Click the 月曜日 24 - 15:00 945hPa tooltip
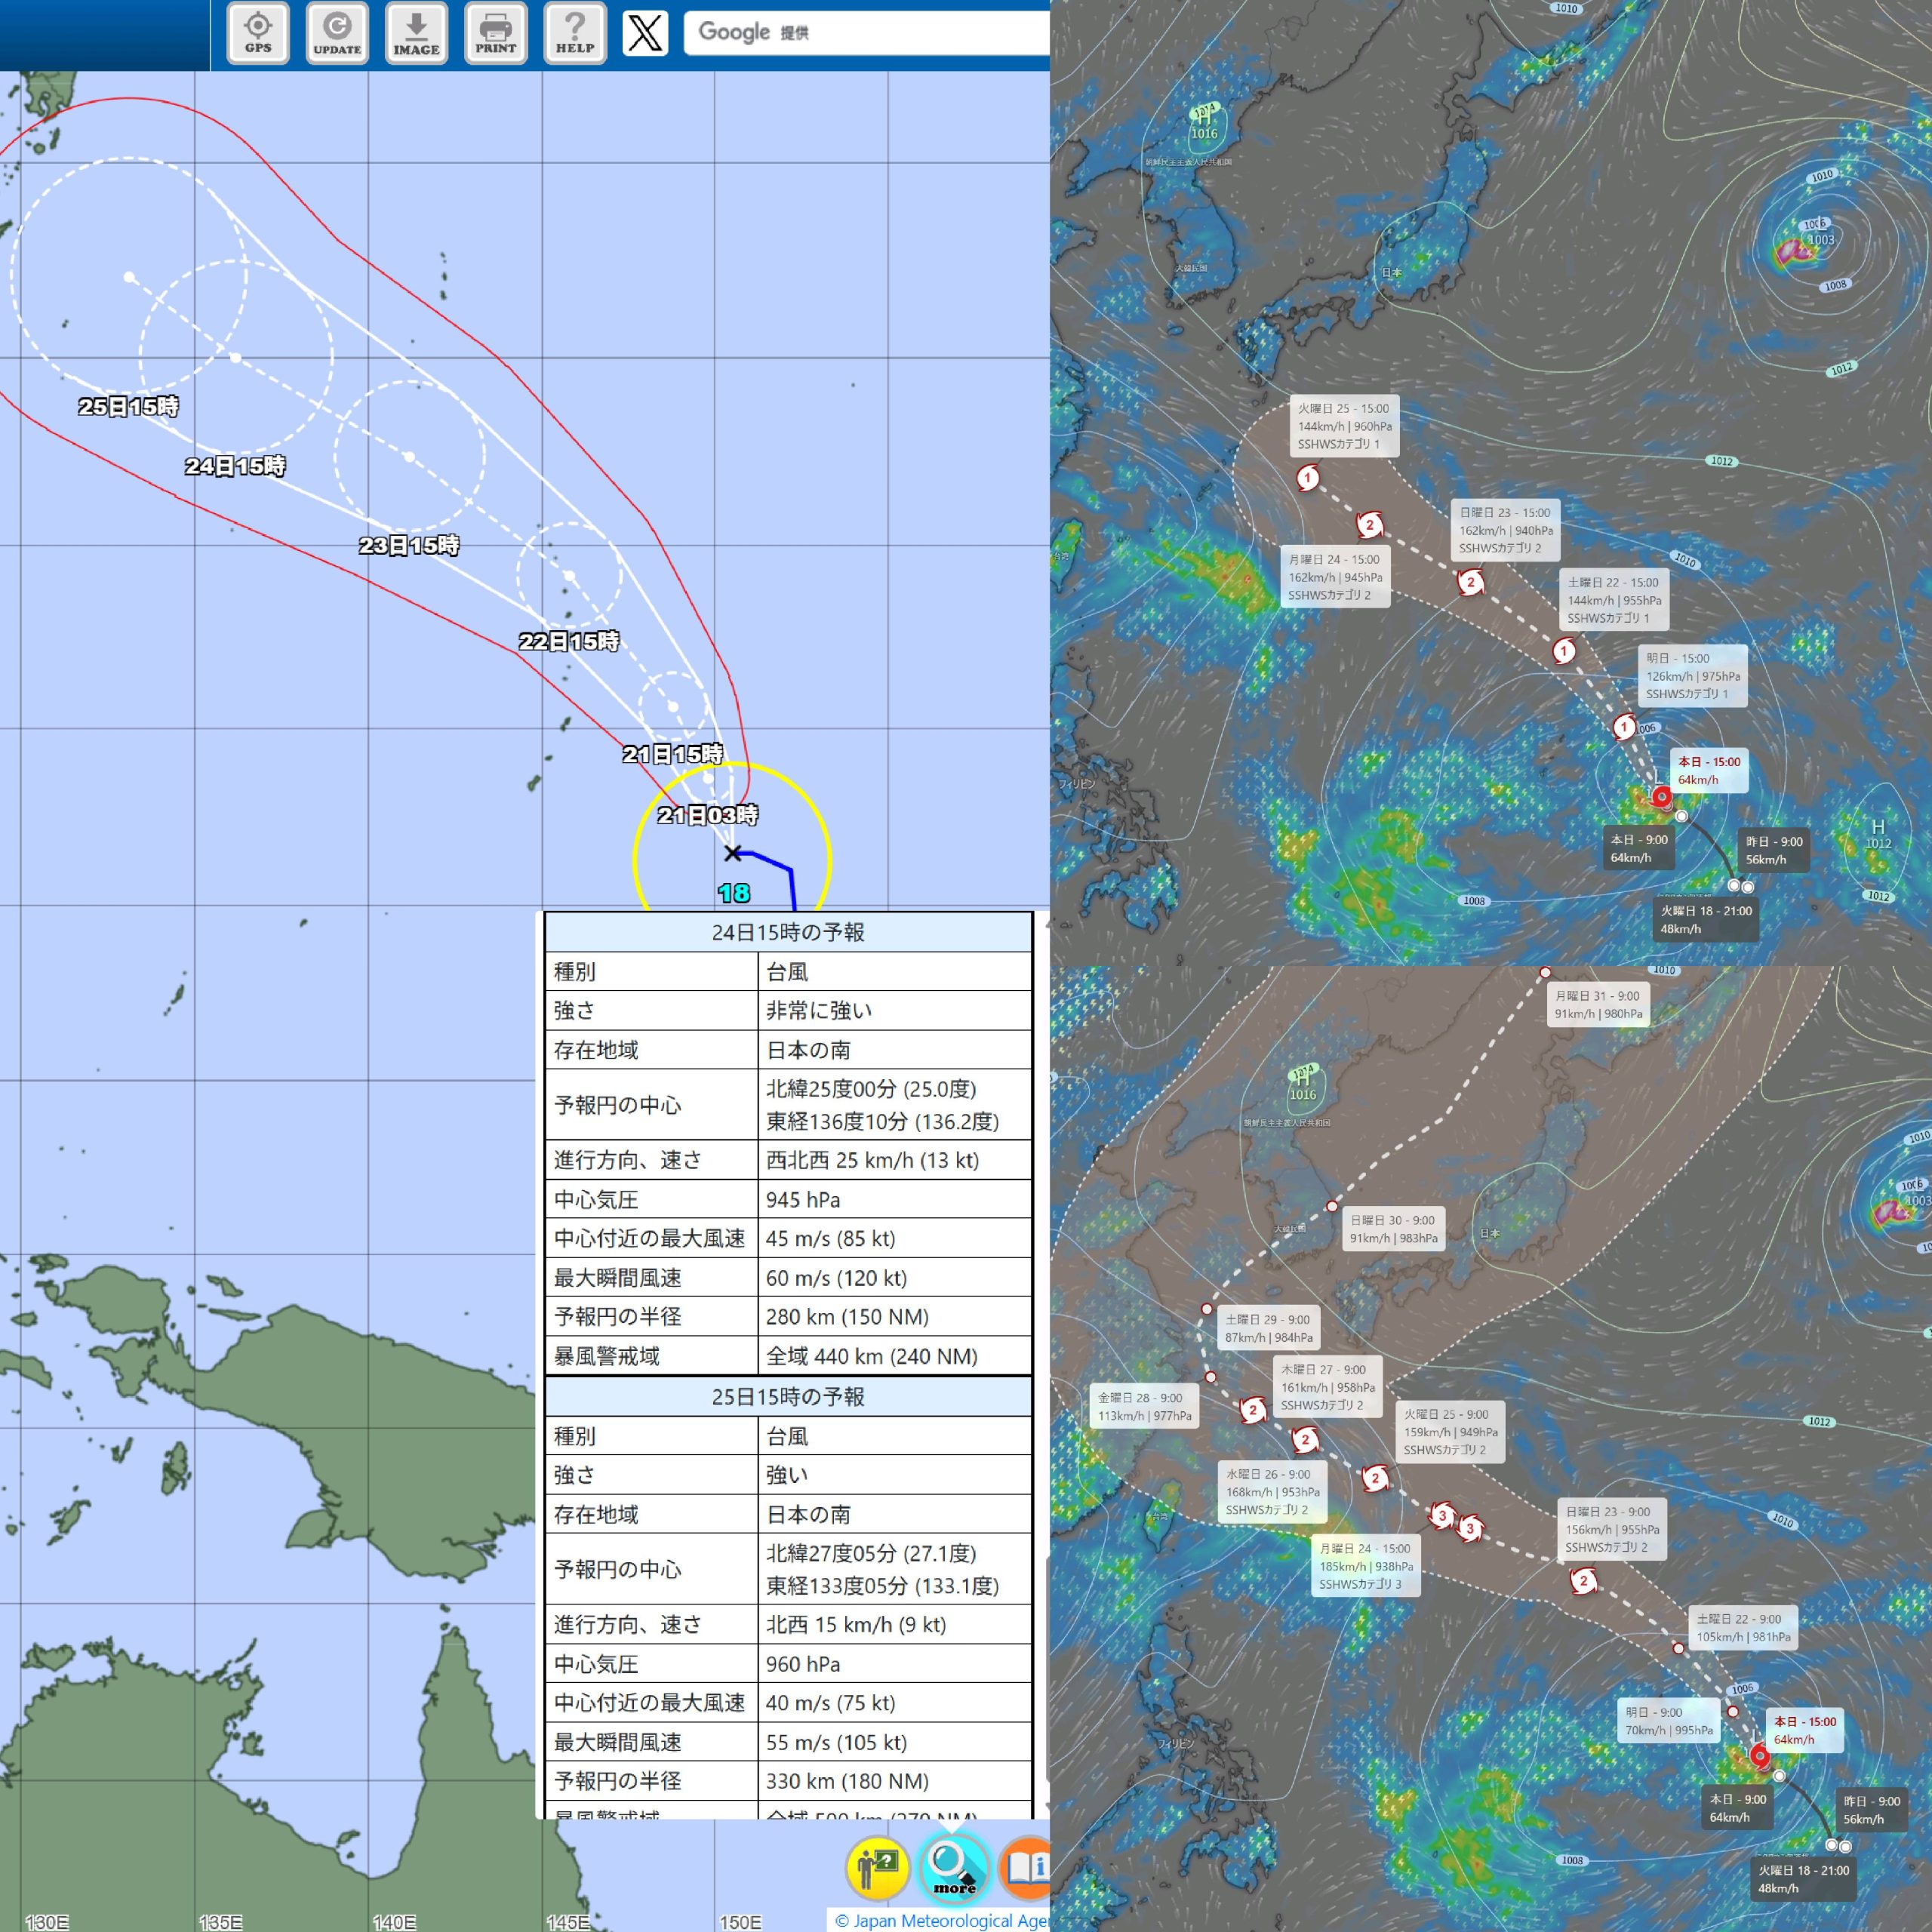Viewport: 1932px width, 1932px height. point(1335,577)
